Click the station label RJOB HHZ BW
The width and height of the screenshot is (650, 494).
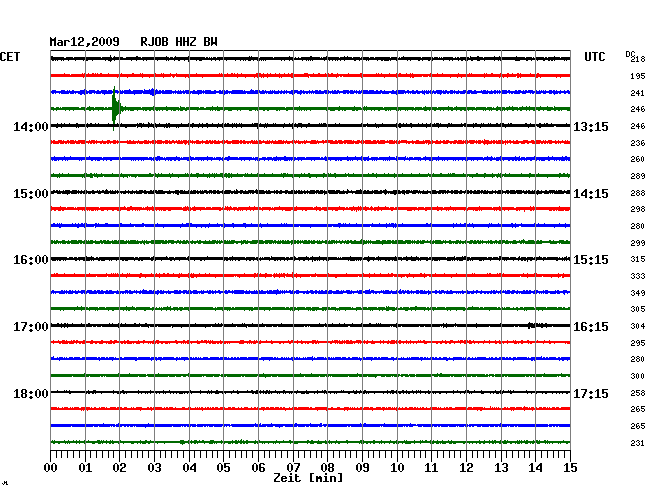[179, 42]
